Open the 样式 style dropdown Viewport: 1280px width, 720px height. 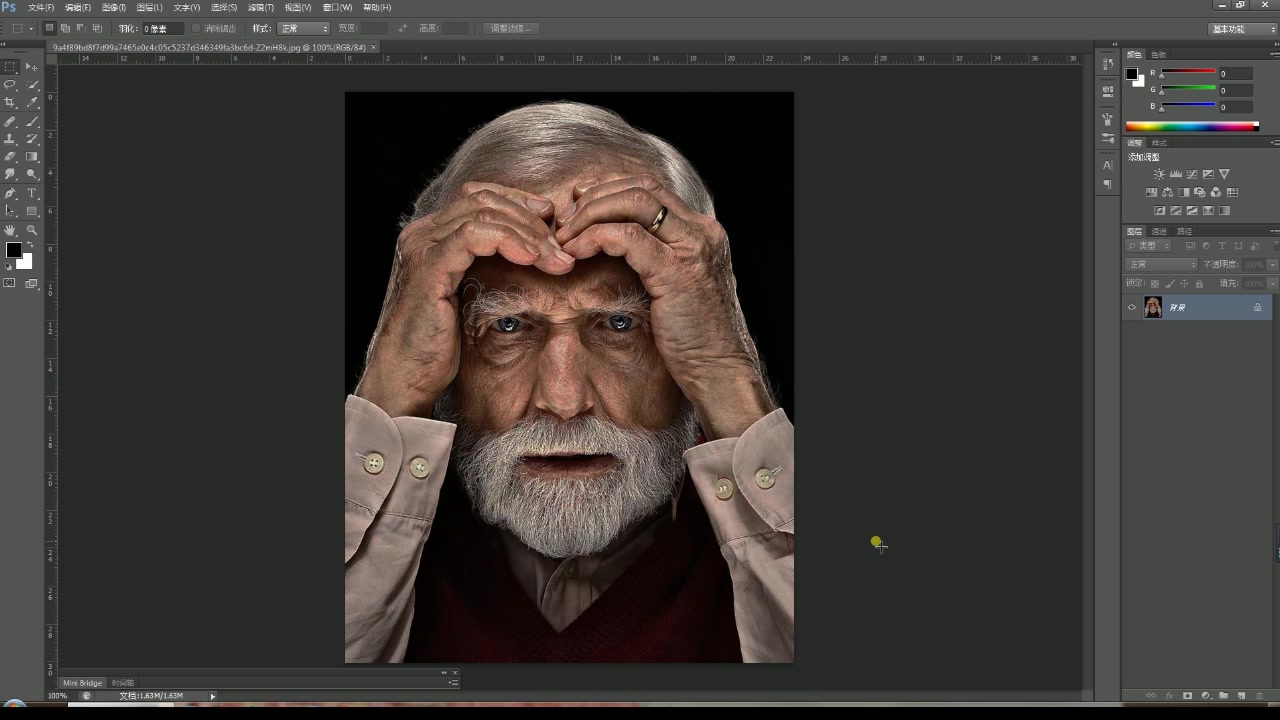click(x=303, y=29)
